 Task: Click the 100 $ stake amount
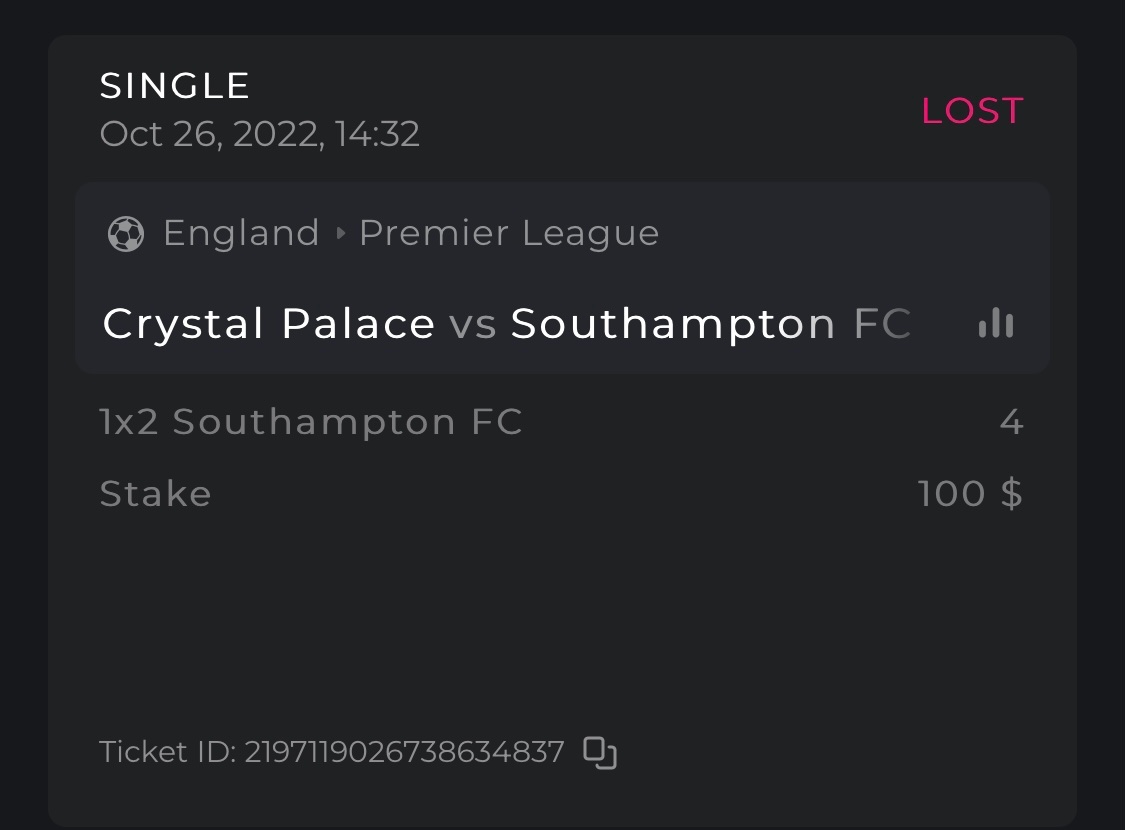pos(970,494)
